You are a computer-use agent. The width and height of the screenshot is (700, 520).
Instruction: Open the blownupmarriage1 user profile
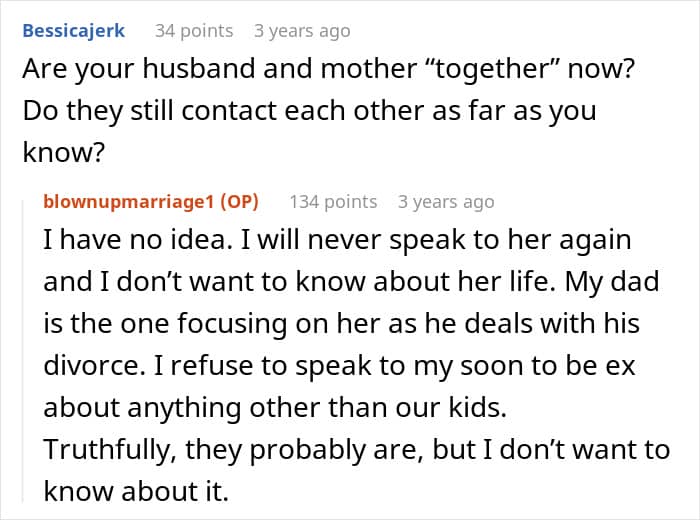129,202
